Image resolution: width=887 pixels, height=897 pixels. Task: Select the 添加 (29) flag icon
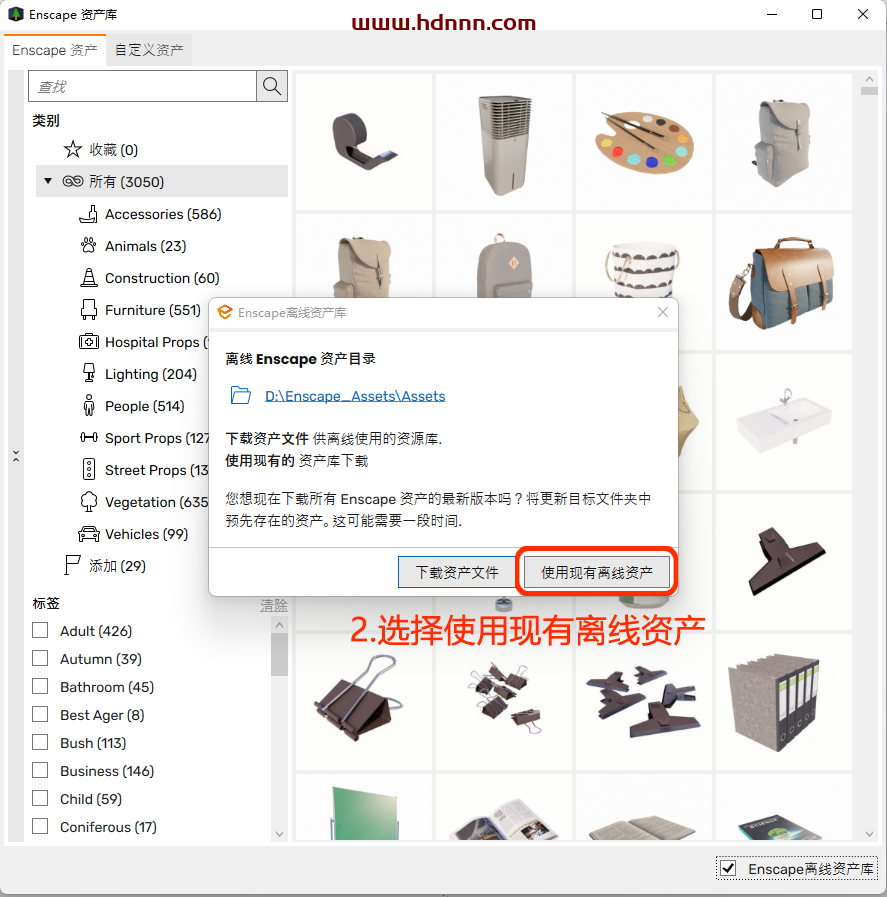72,566
